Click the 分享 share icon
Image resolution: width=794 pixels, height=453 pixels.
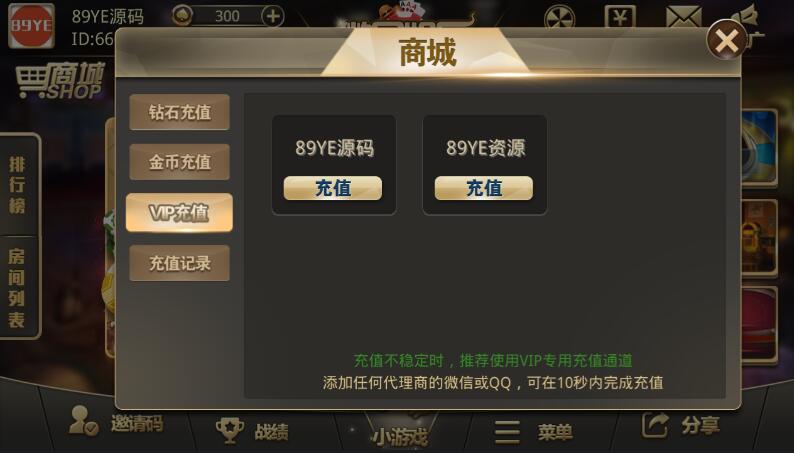(x=656, y=425)
